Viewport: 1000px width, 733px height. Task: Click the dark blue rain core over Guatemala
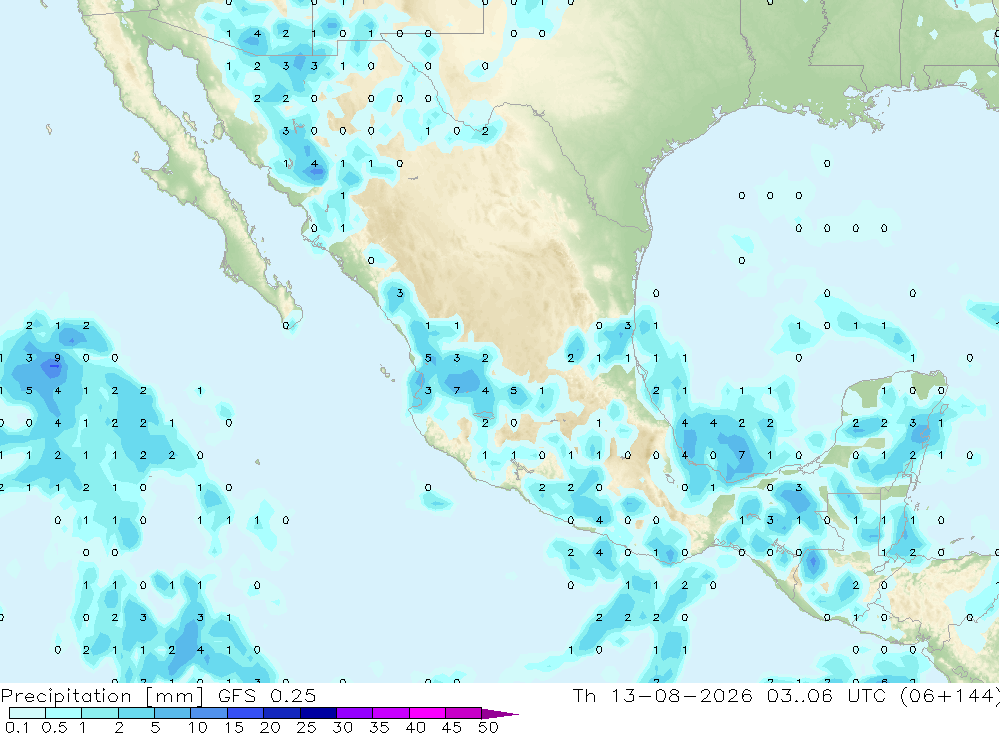[x=812, y=563]
